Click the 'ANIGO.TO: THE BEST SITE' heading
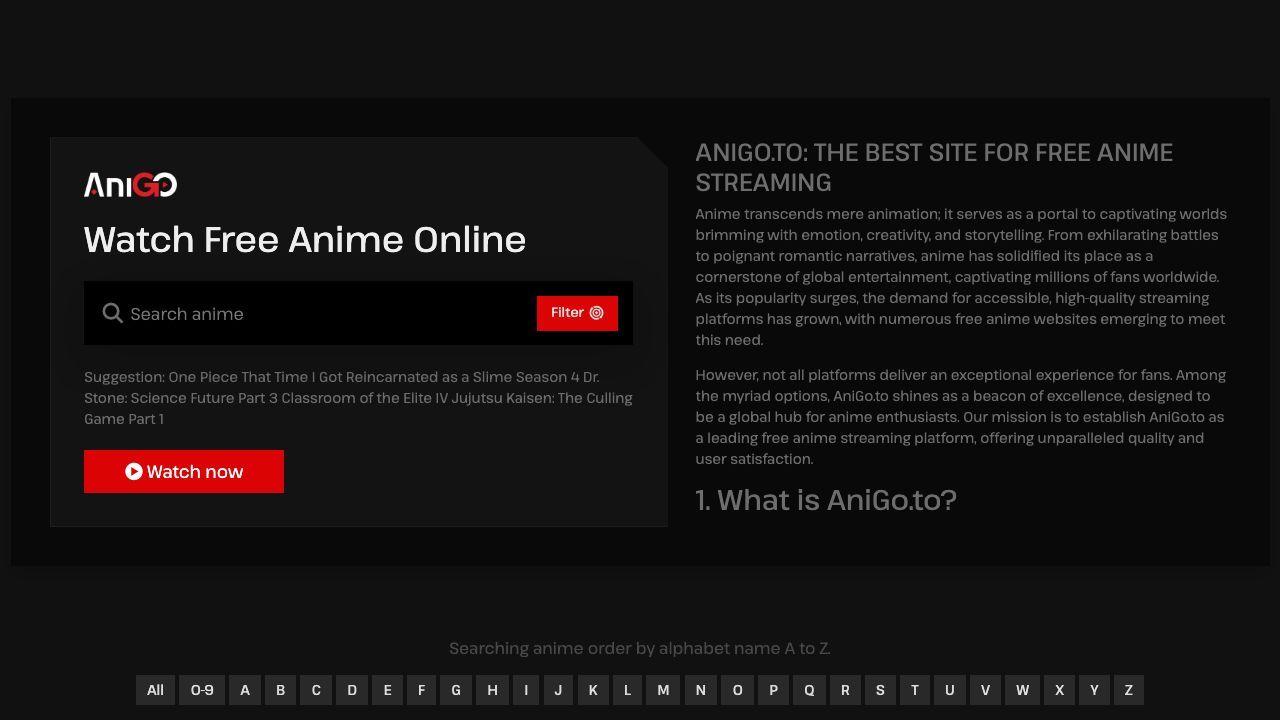 [934, 167]
